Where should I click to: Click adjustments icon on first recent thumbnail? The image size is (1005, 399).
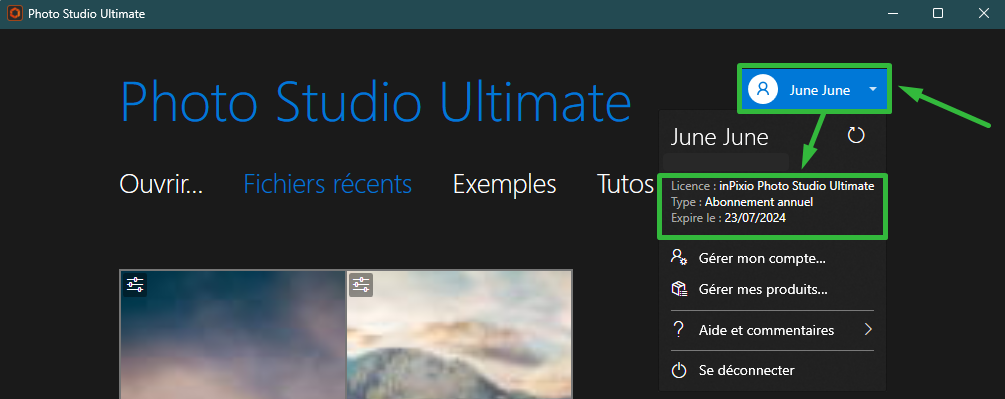click(x=135, y=284)
